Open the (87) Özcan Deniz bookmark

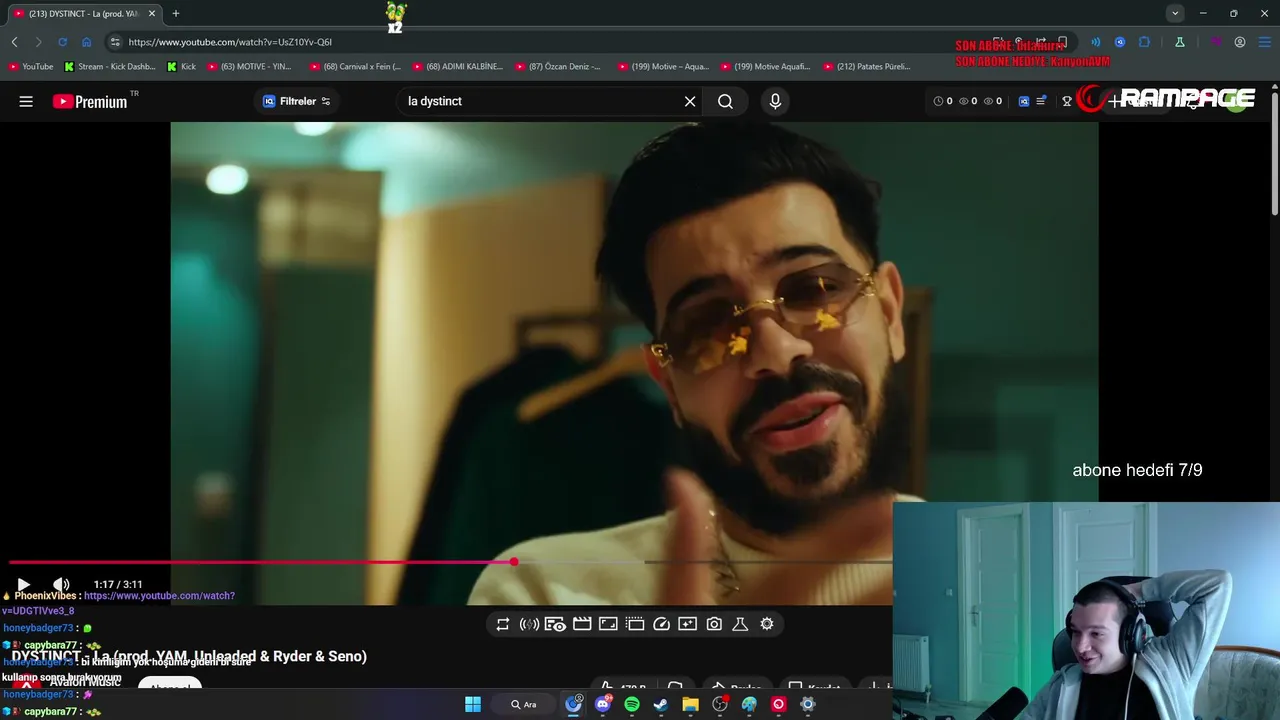tap(559, 67)
